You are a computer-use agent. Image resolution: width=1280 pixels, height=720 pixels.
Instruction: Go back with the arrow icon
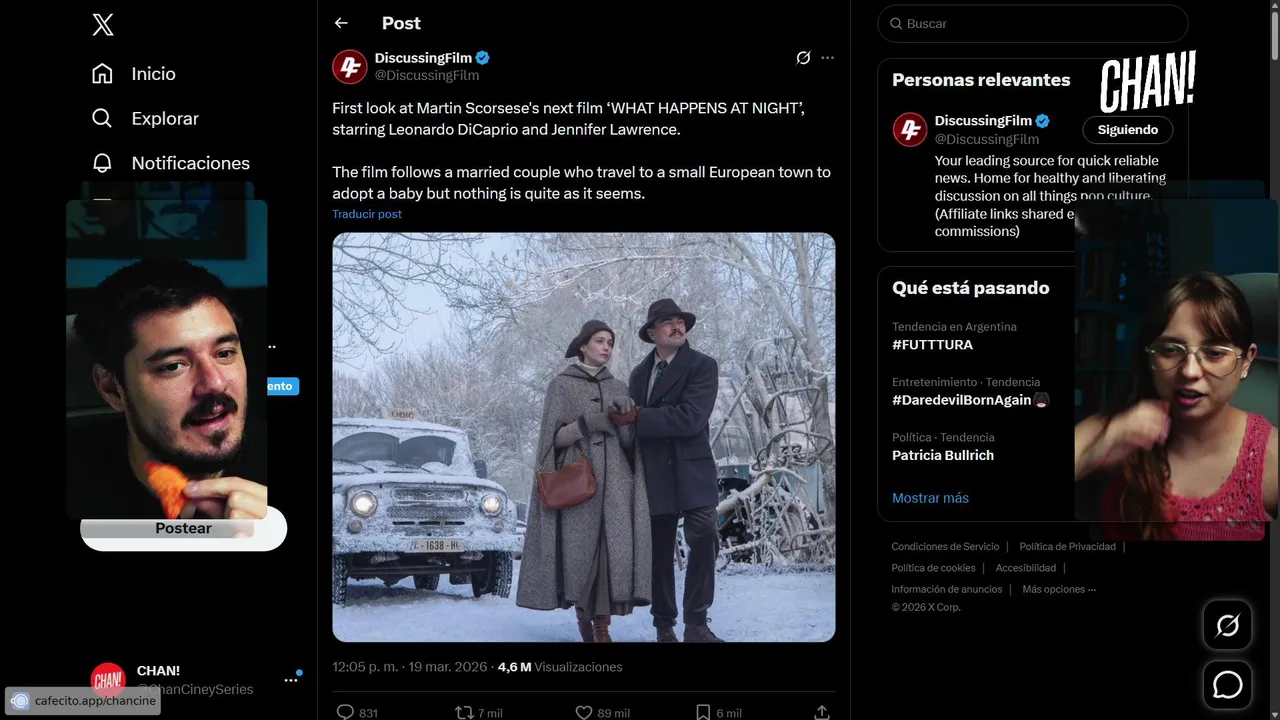[x=341, y=23]
